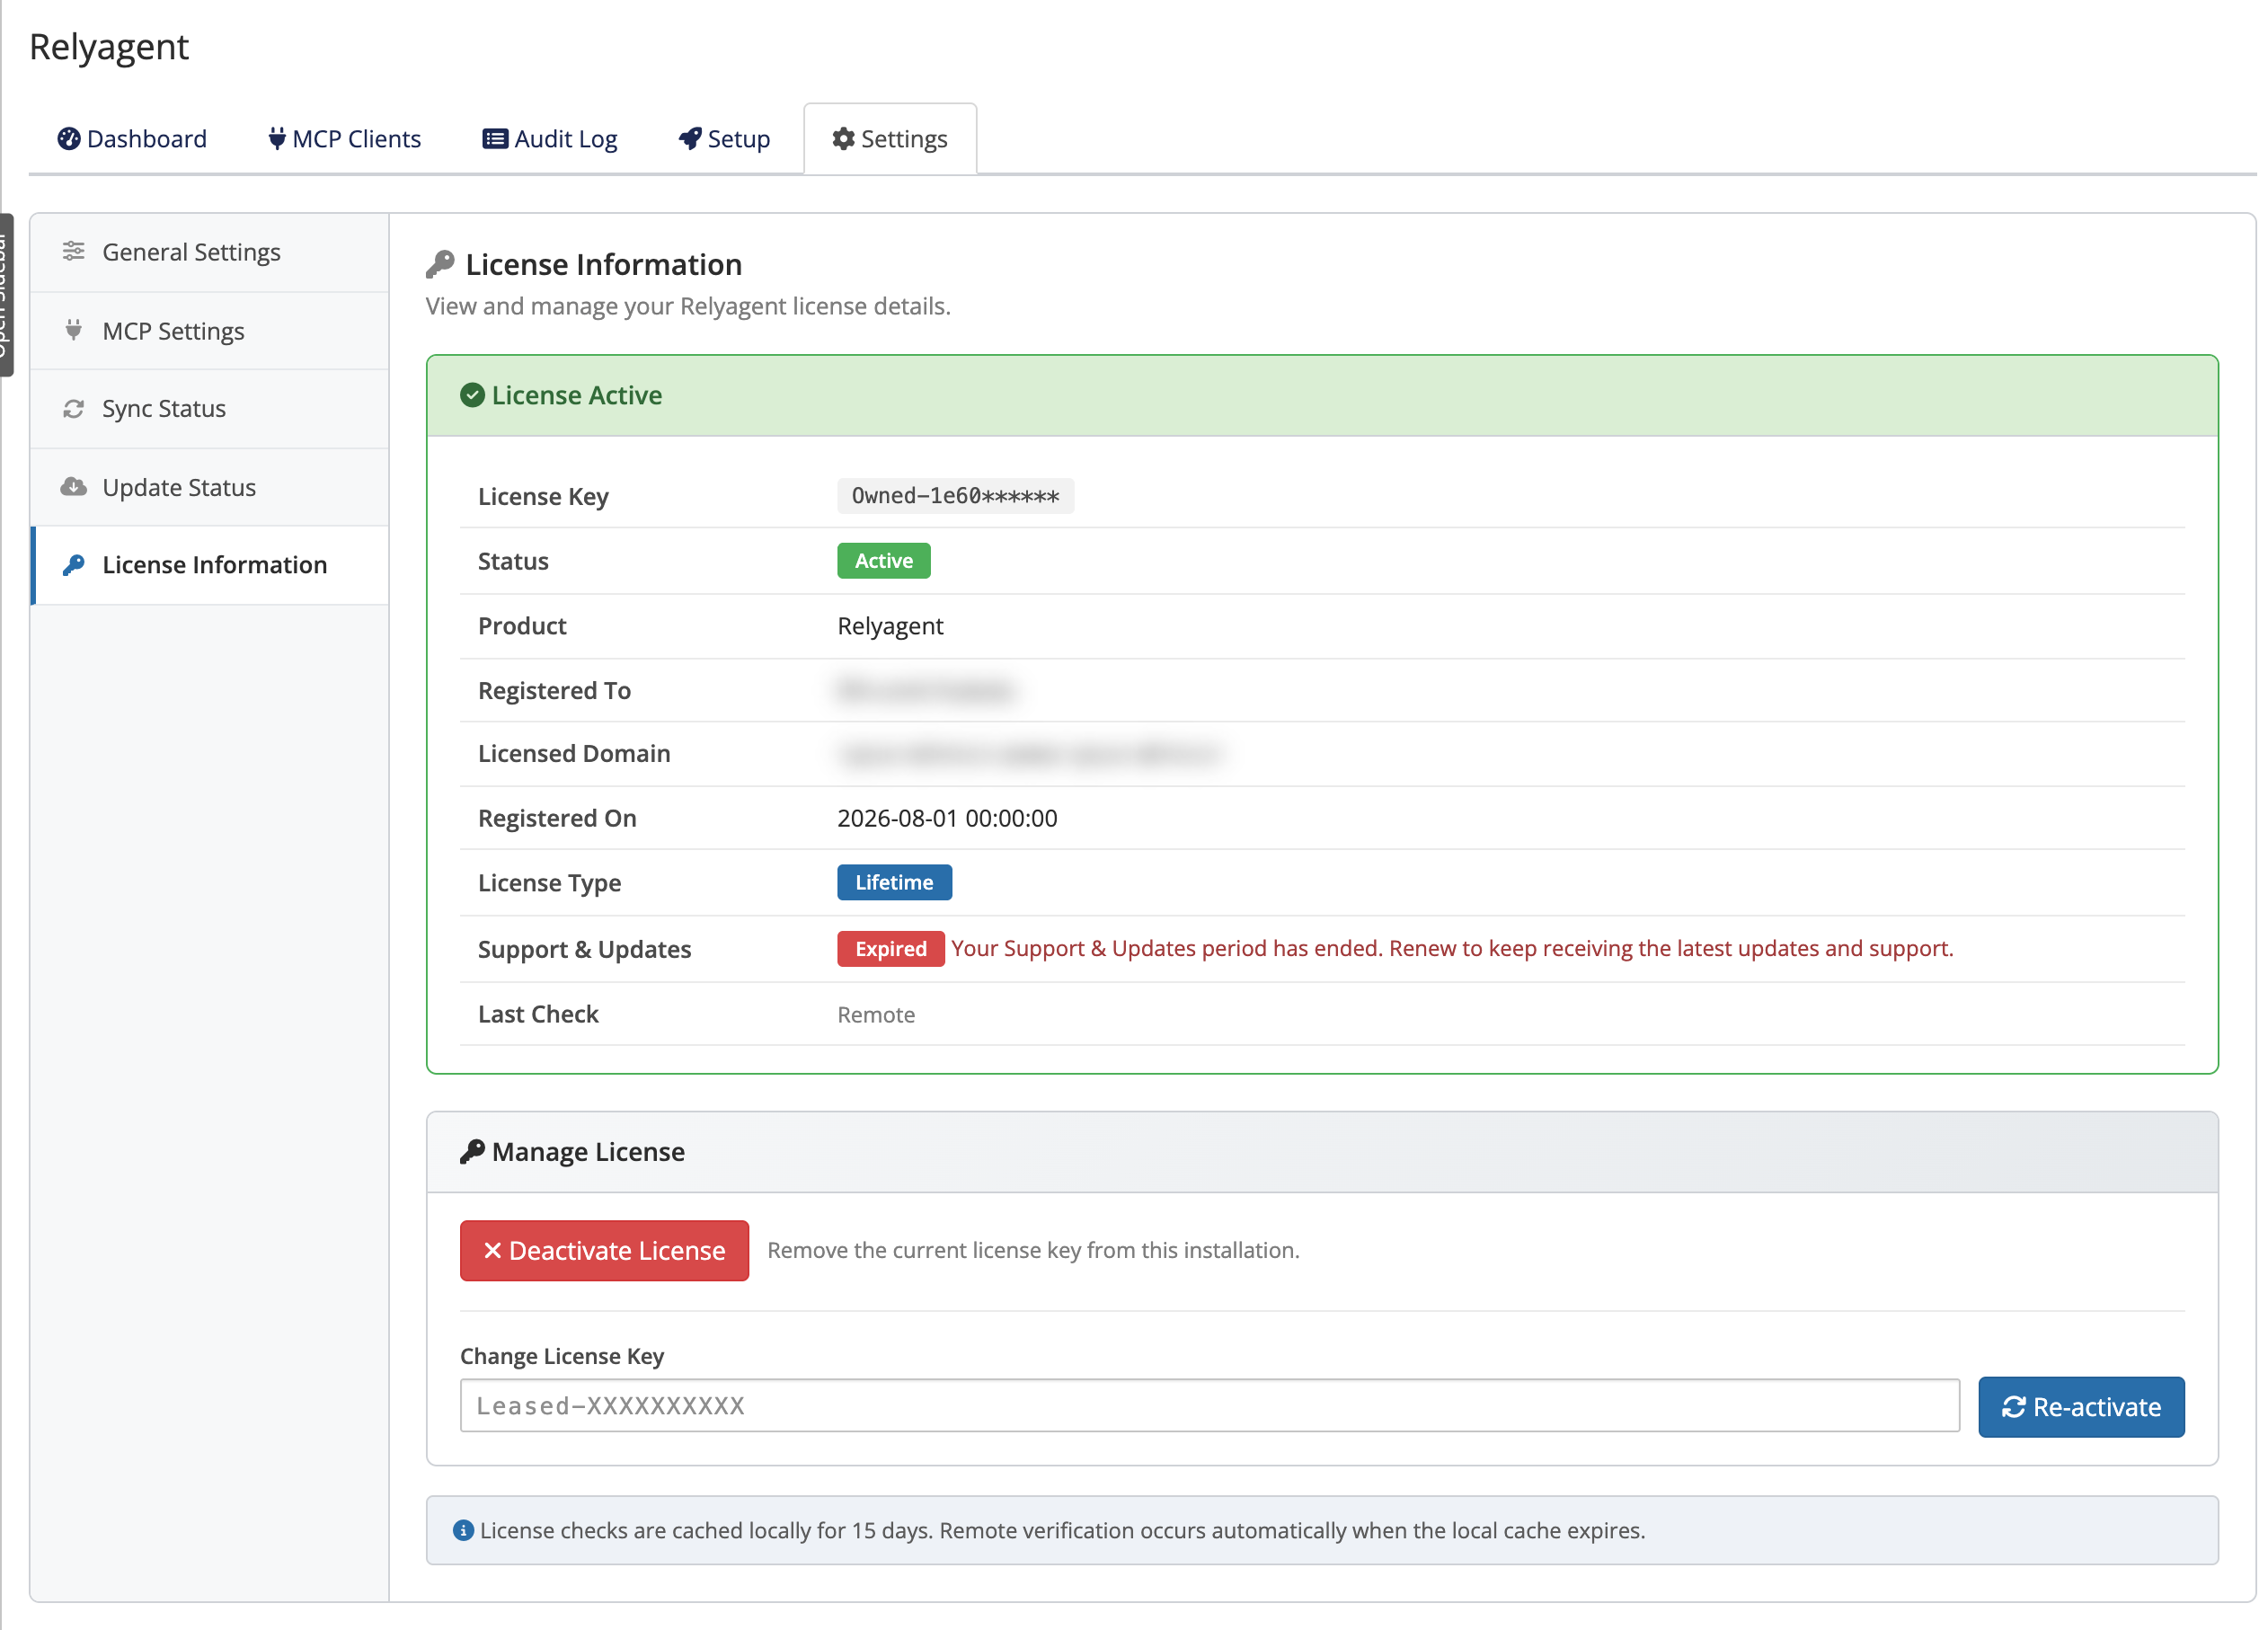Click the masked license key value Owned-1e60******
Viewport: 2268px width, 1630px height.
[x=955, y=496]
